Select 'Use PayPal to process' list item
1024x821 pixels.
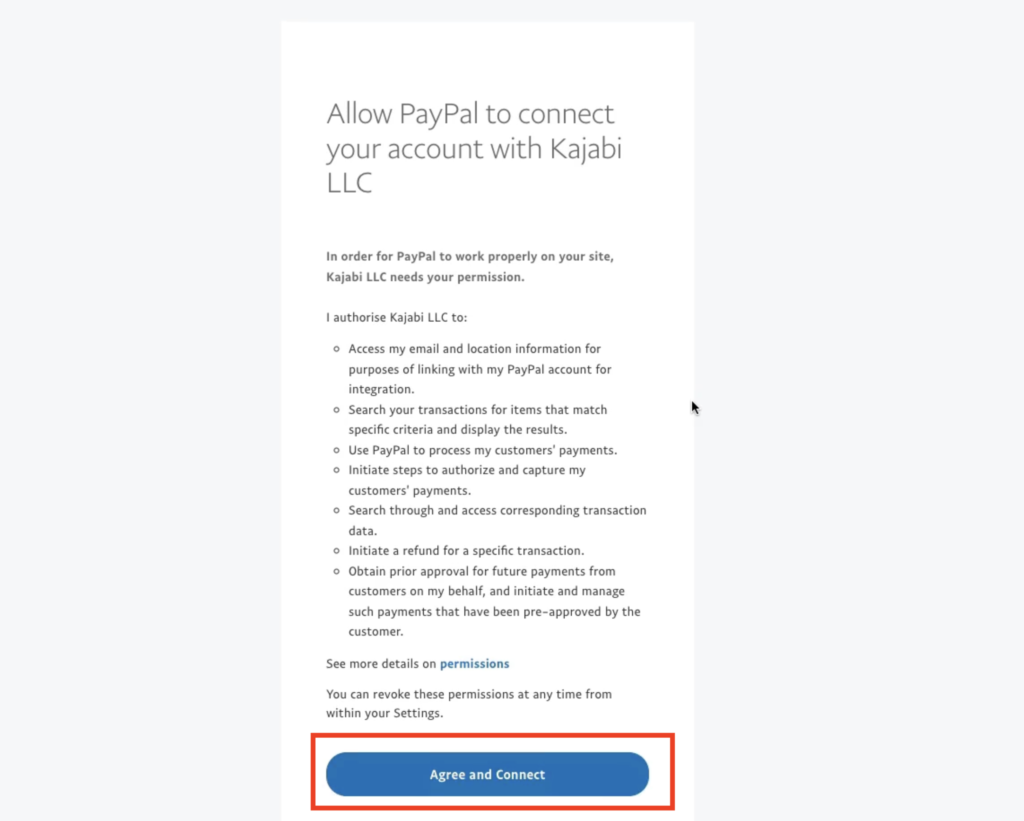tap(483, 450)
